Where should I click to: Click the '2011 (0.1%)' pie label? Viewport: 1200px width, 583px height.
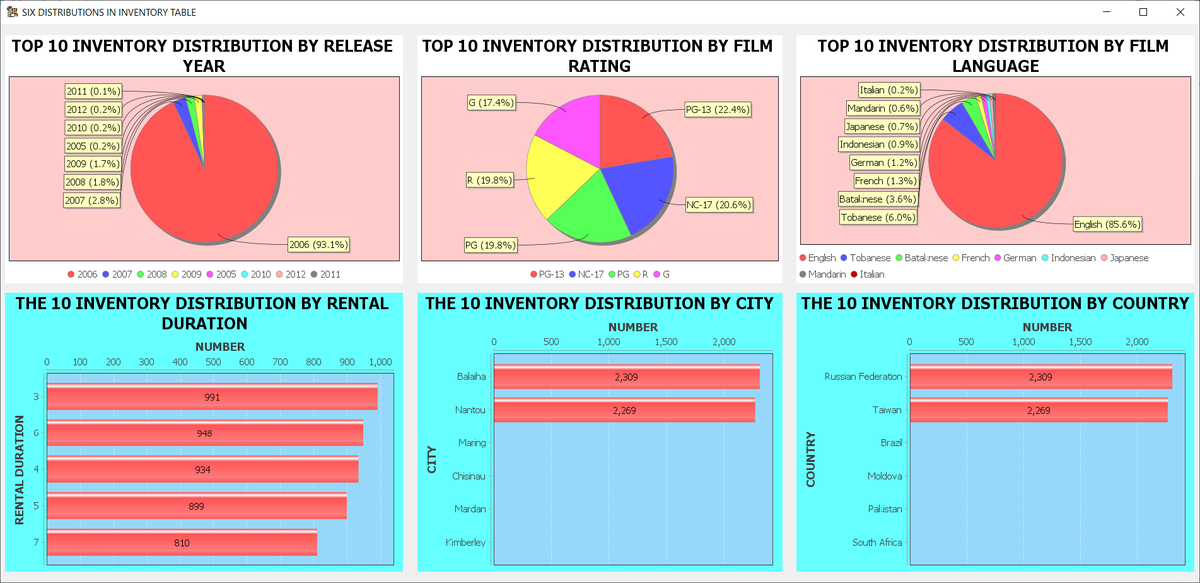point(93,92)
